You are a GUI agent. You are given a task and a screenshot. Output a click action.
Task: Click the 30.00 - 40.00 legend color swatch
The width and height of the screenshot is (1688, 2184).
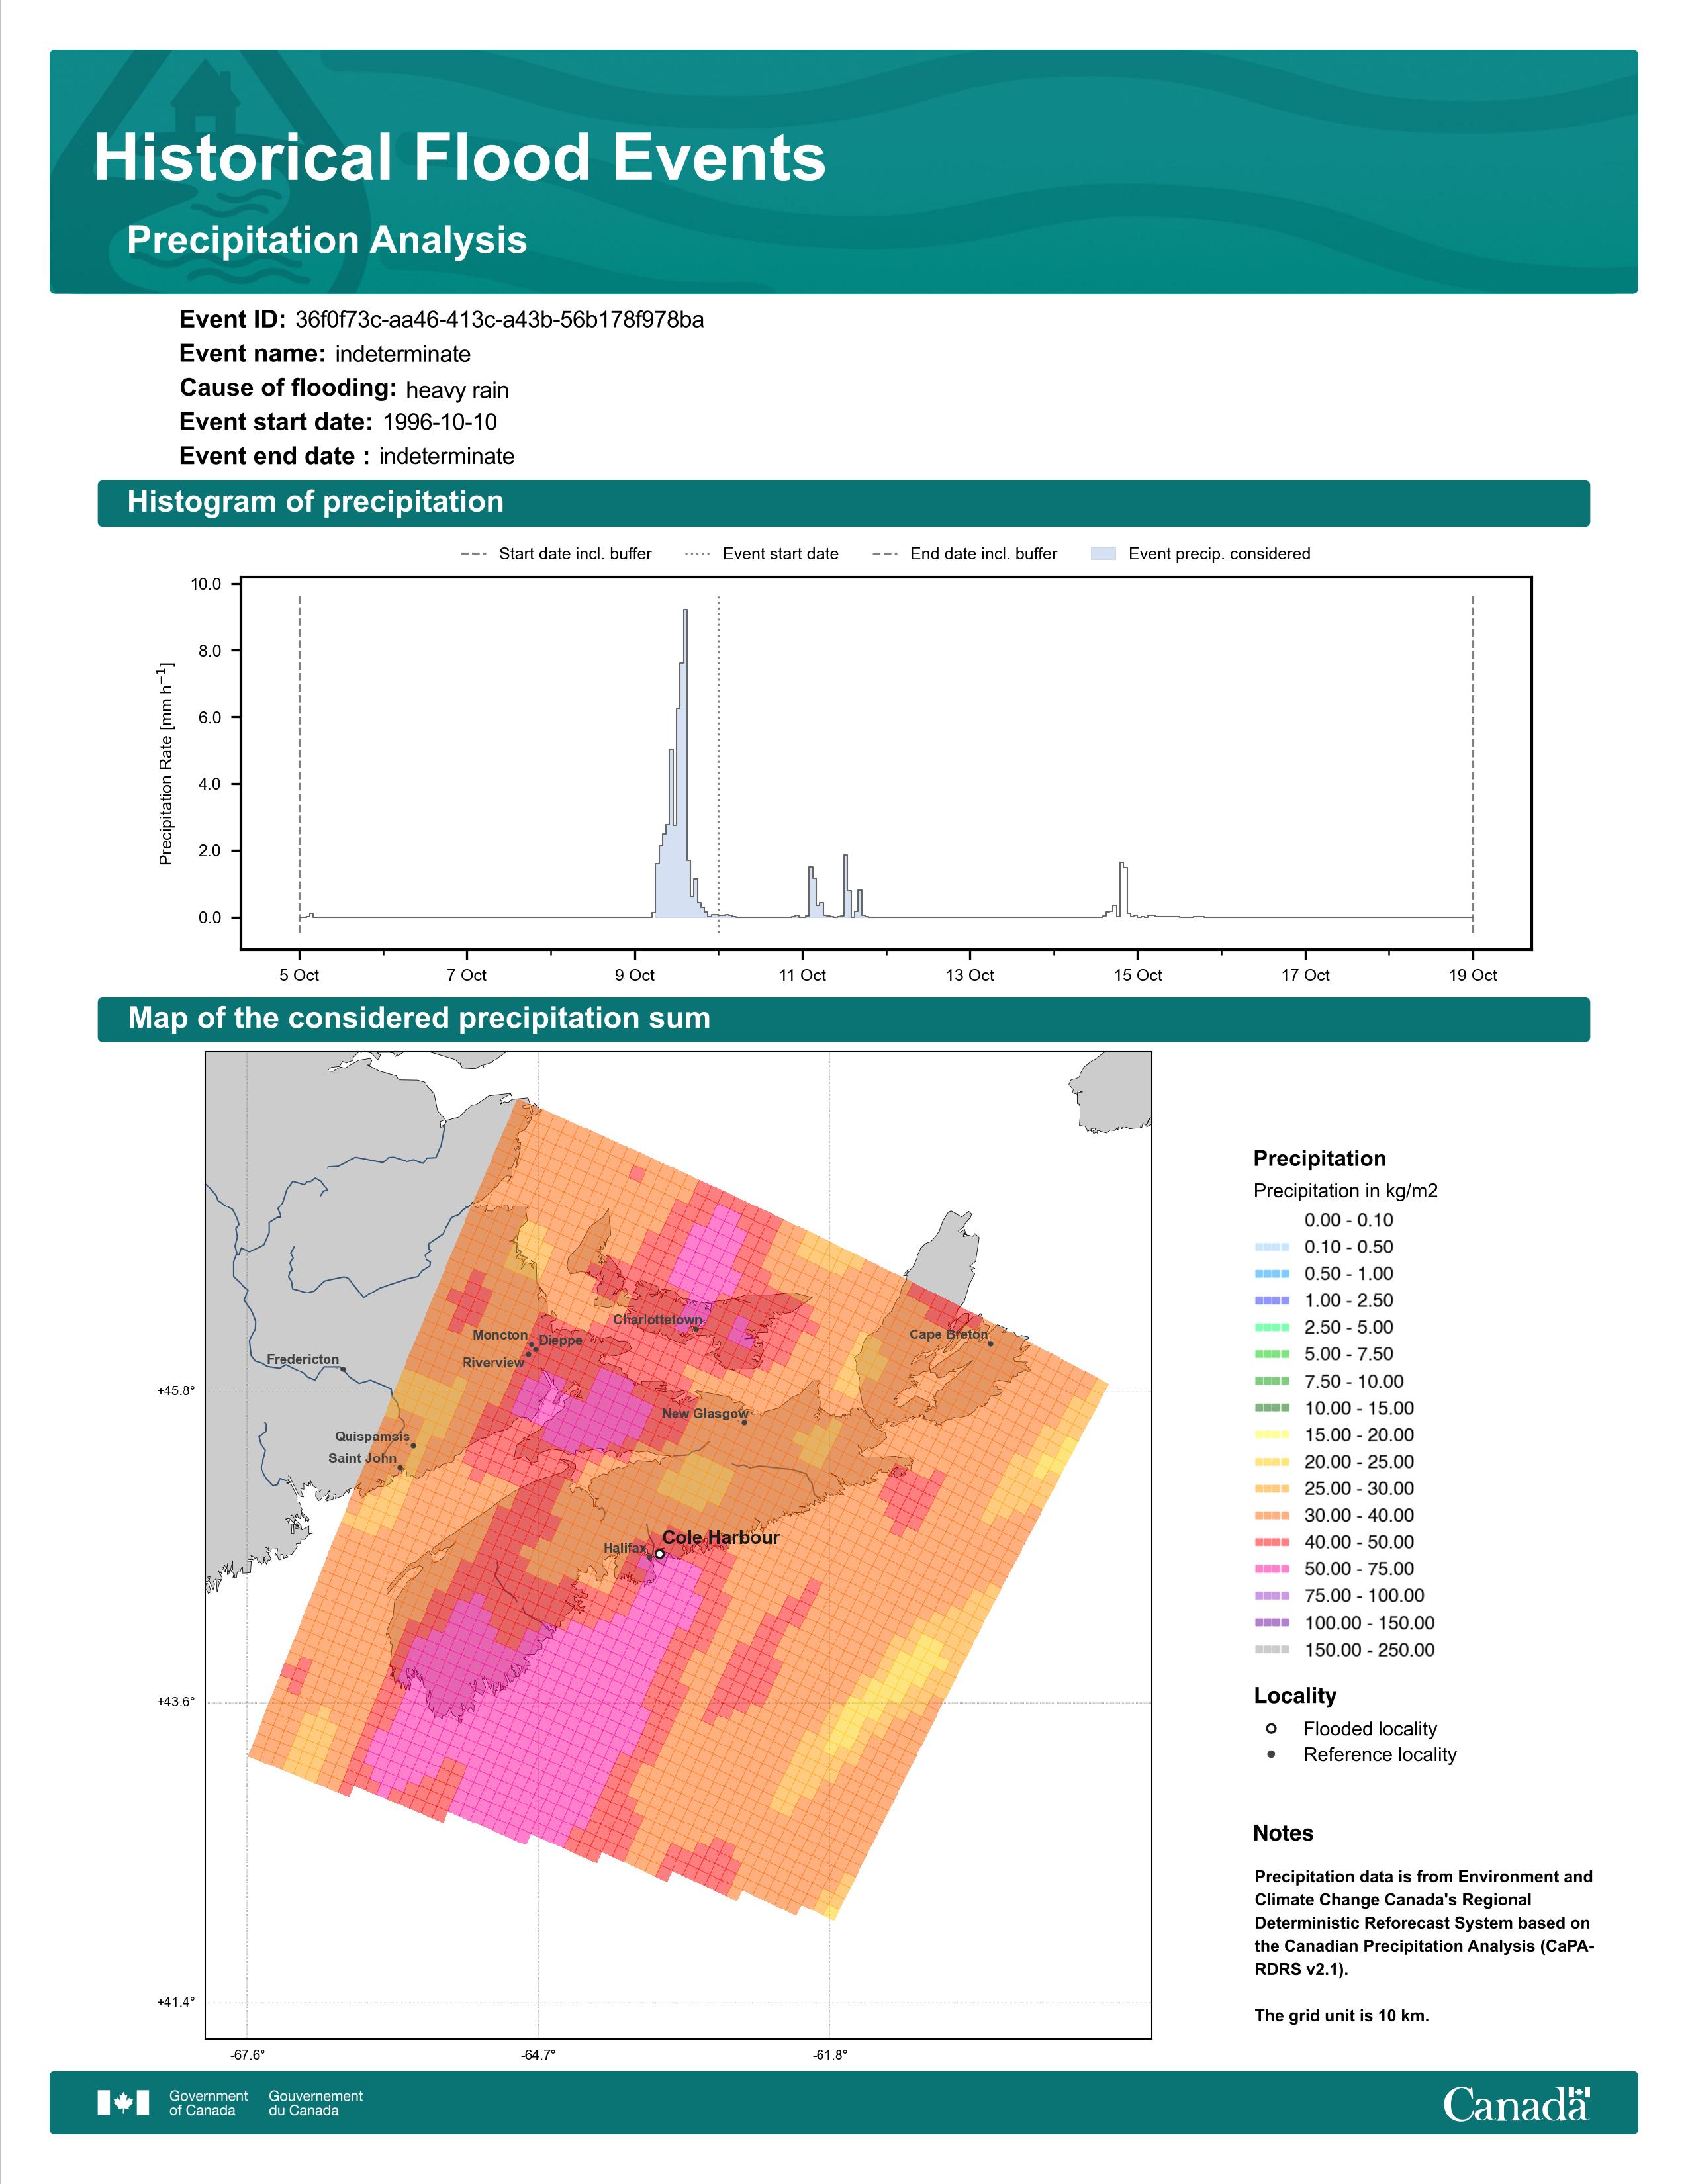pyautogui.click(x=1272, y=1516)
